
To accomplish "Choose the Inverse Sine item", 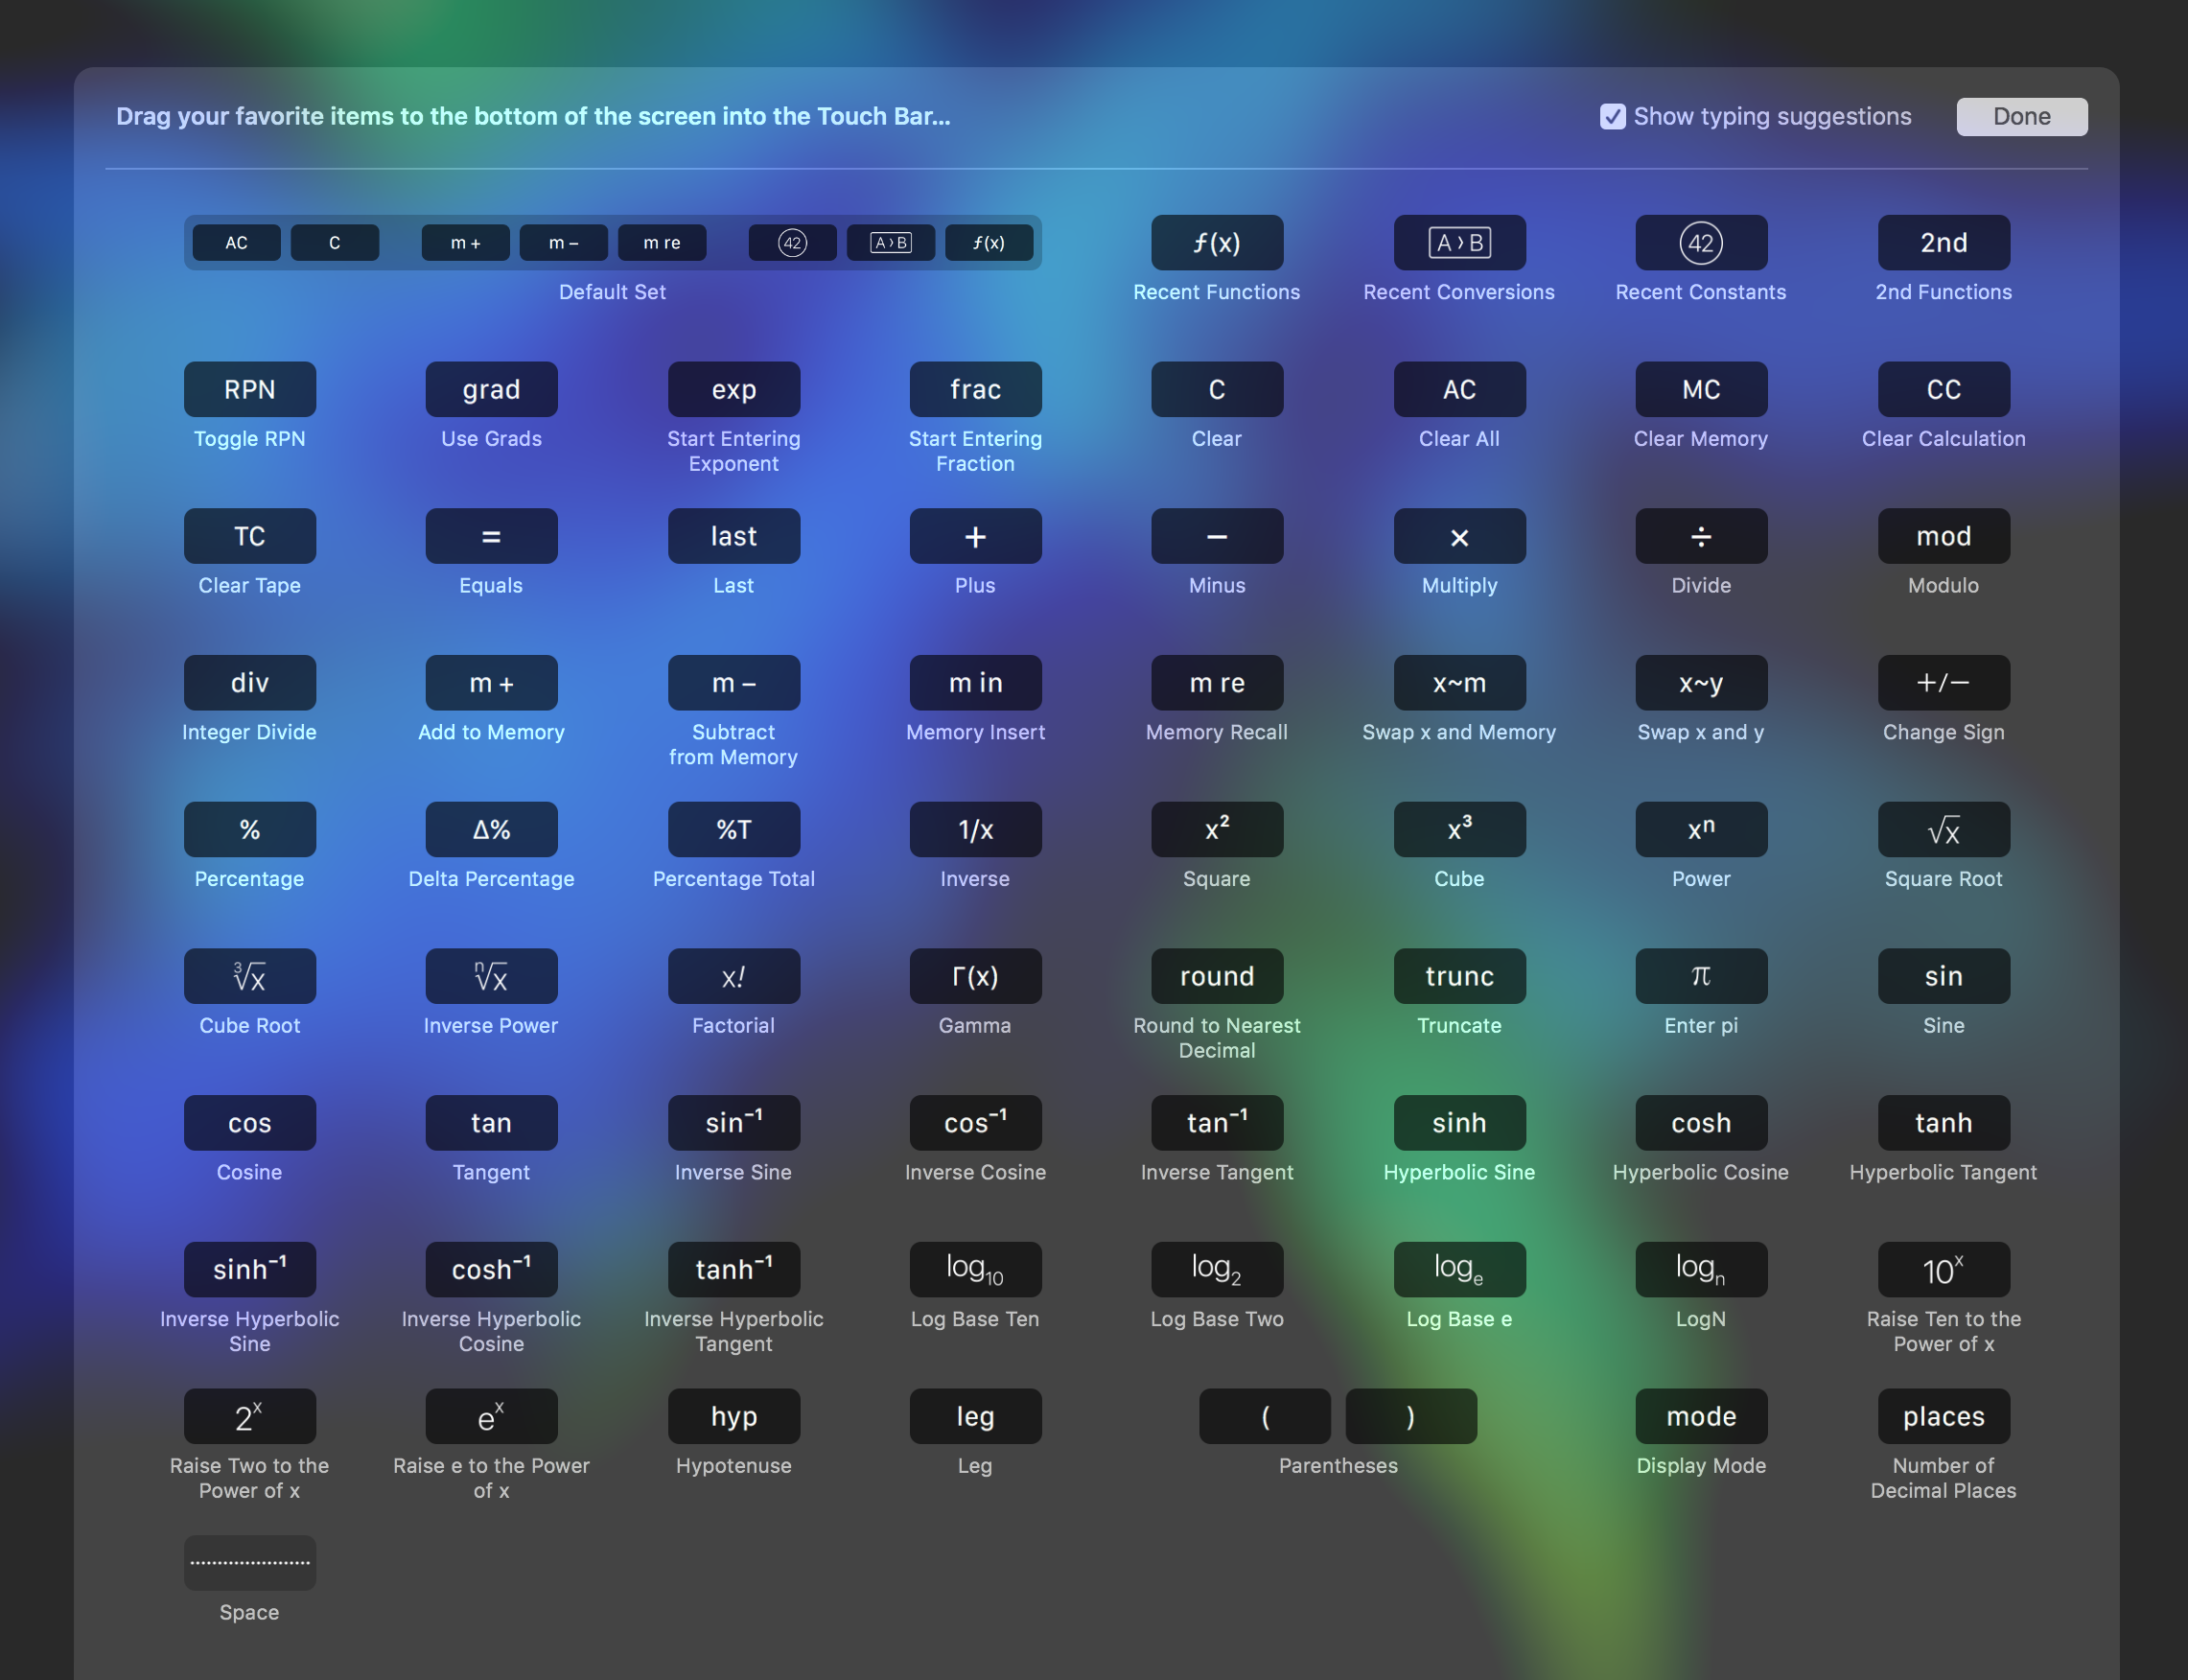I will pyautogui.click(x=733, y=1123).
